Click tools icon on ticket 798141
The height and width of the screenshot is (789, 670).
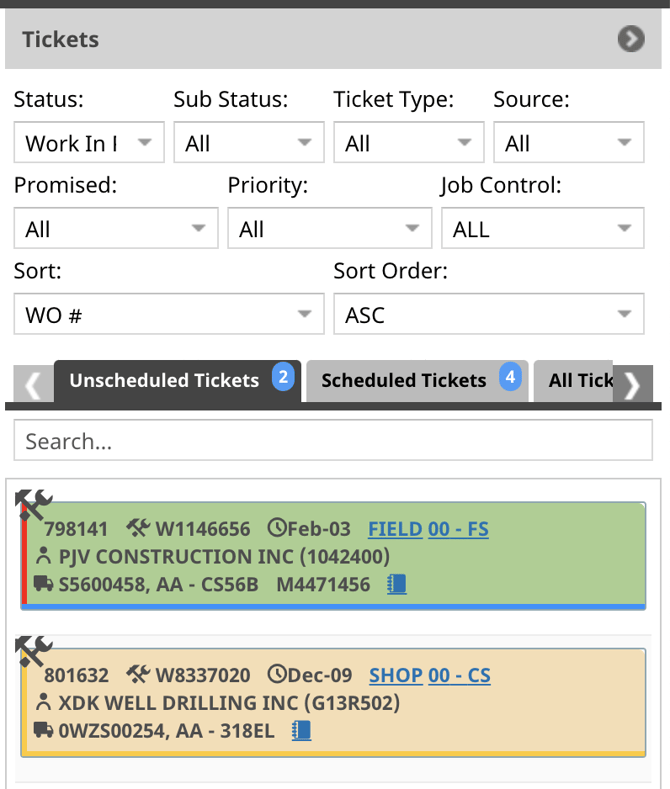coord(34,505)
